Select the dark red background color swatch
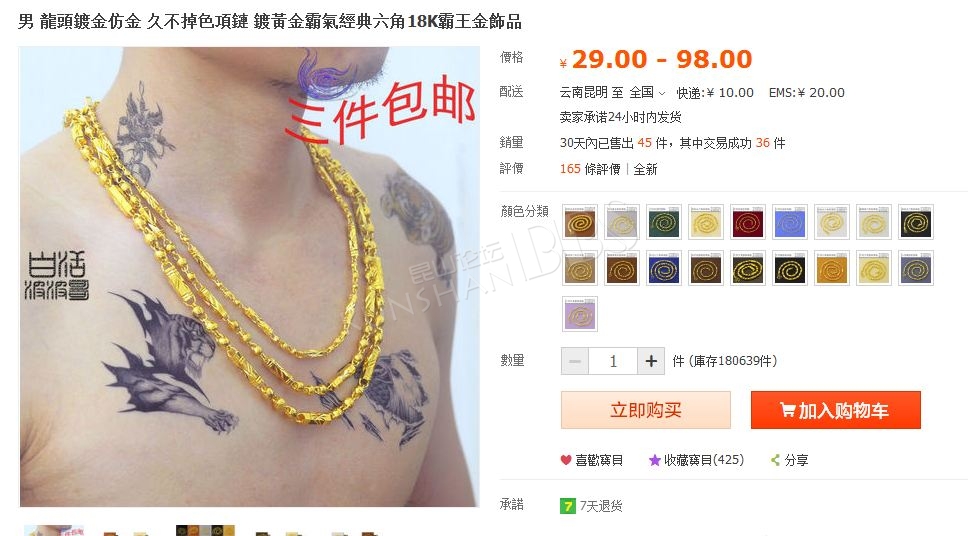978x536 pixels. 747,222
